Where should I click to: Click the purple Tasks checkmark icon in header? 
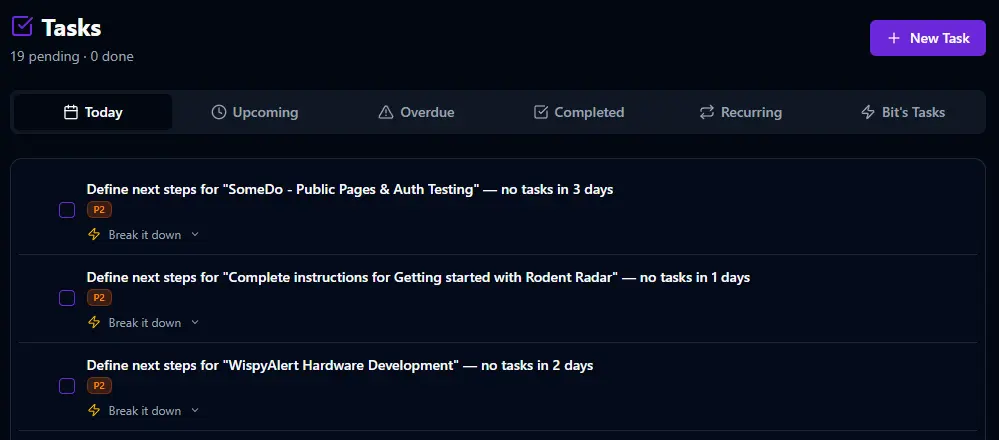[x=22, y=27]
